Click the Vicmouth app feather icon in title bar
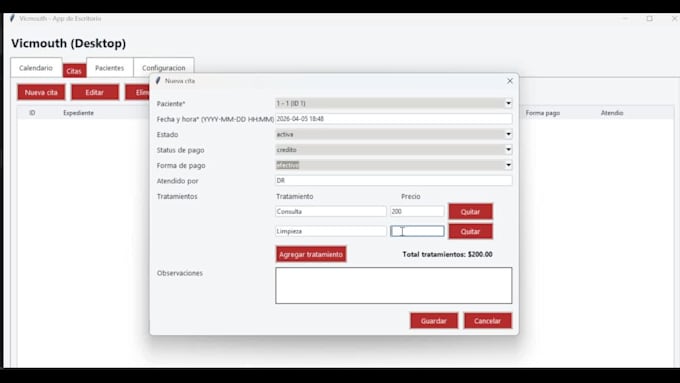Viewport: 680px width, 383px height. [x=13, y=19]
